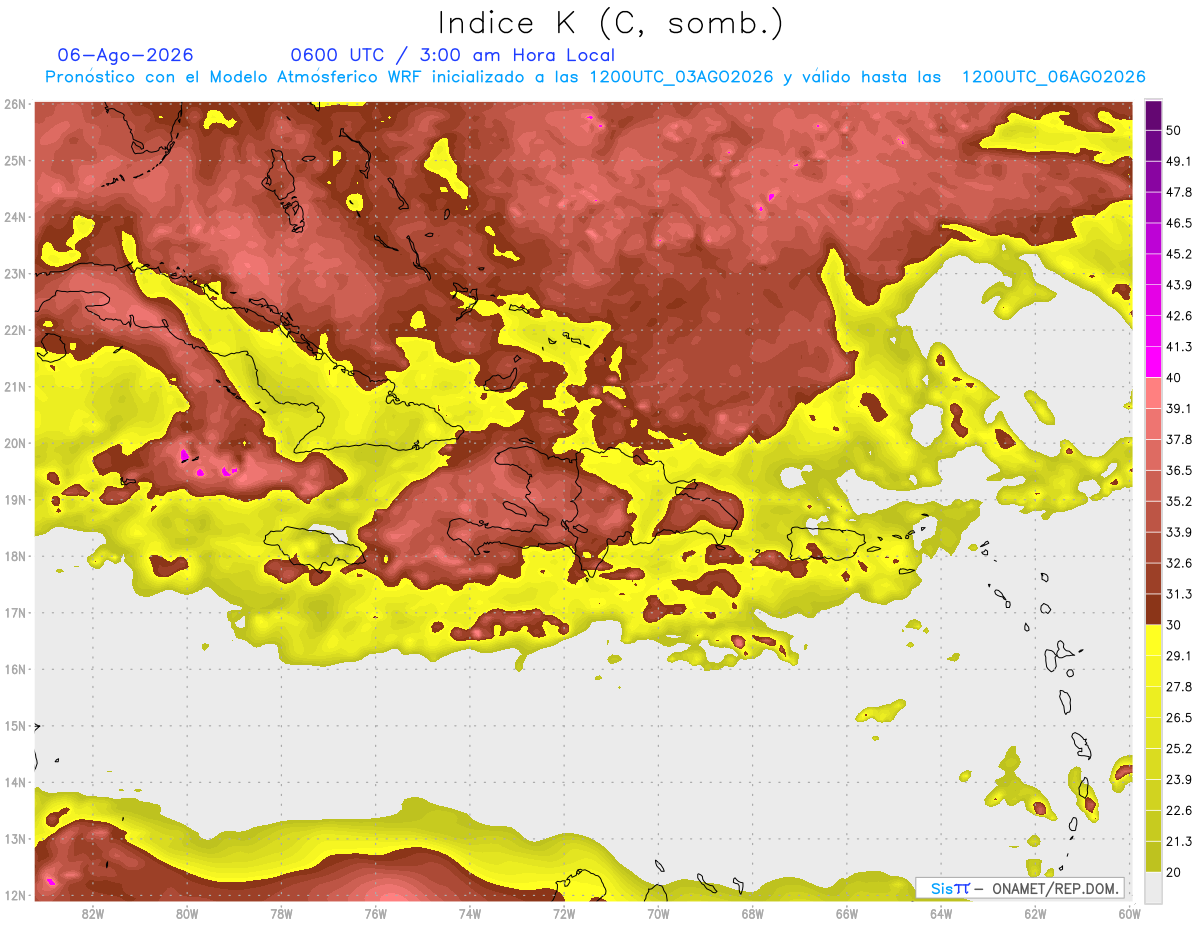Click the 66W longitude label

[846, 913]
